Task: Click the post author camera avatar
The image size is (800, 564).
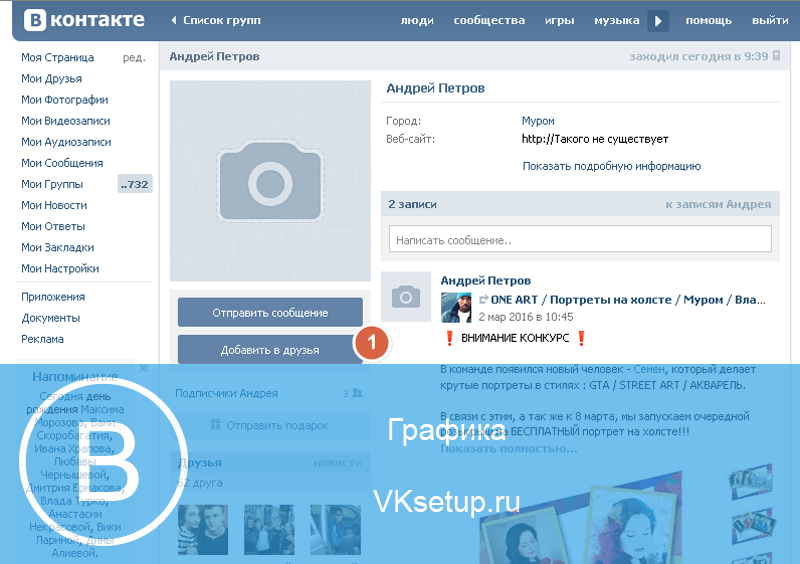Action: point(406,297)
